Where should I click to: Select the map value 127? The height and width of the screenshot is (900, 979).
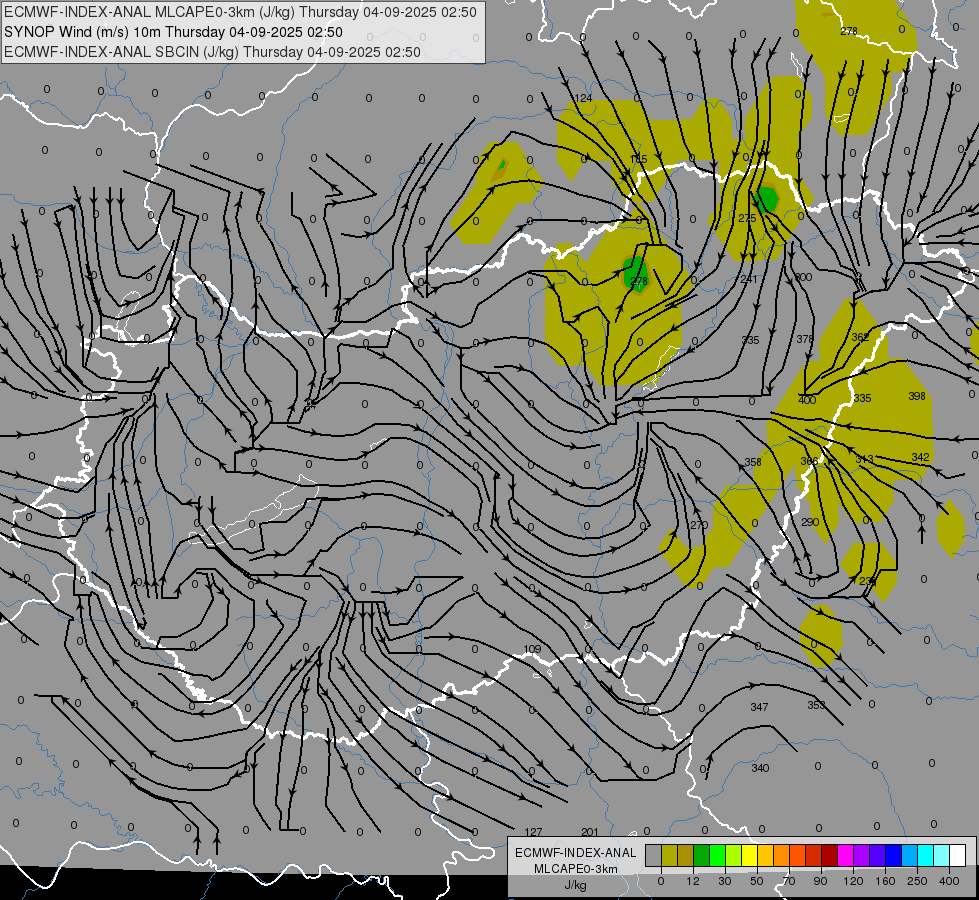pos(533,832)
